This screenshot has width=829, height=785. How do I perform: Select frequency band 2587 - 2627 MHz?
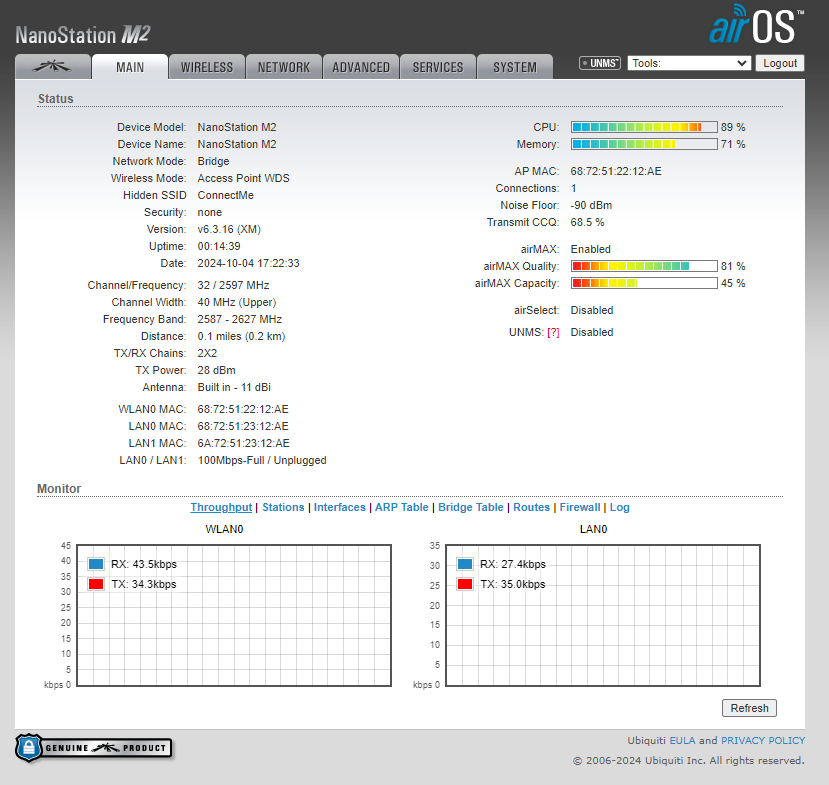(240, 319)
